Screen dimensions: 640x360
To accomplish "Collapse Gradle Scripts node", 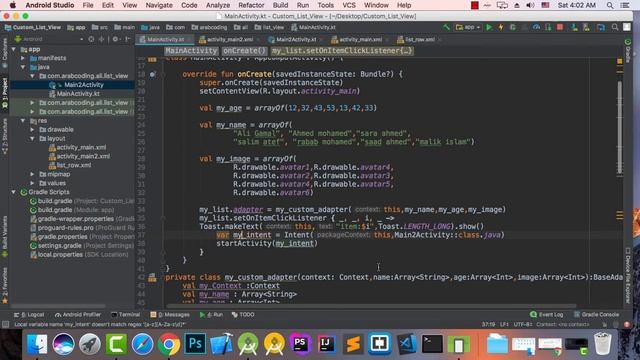I will click(x=14, y=192).
